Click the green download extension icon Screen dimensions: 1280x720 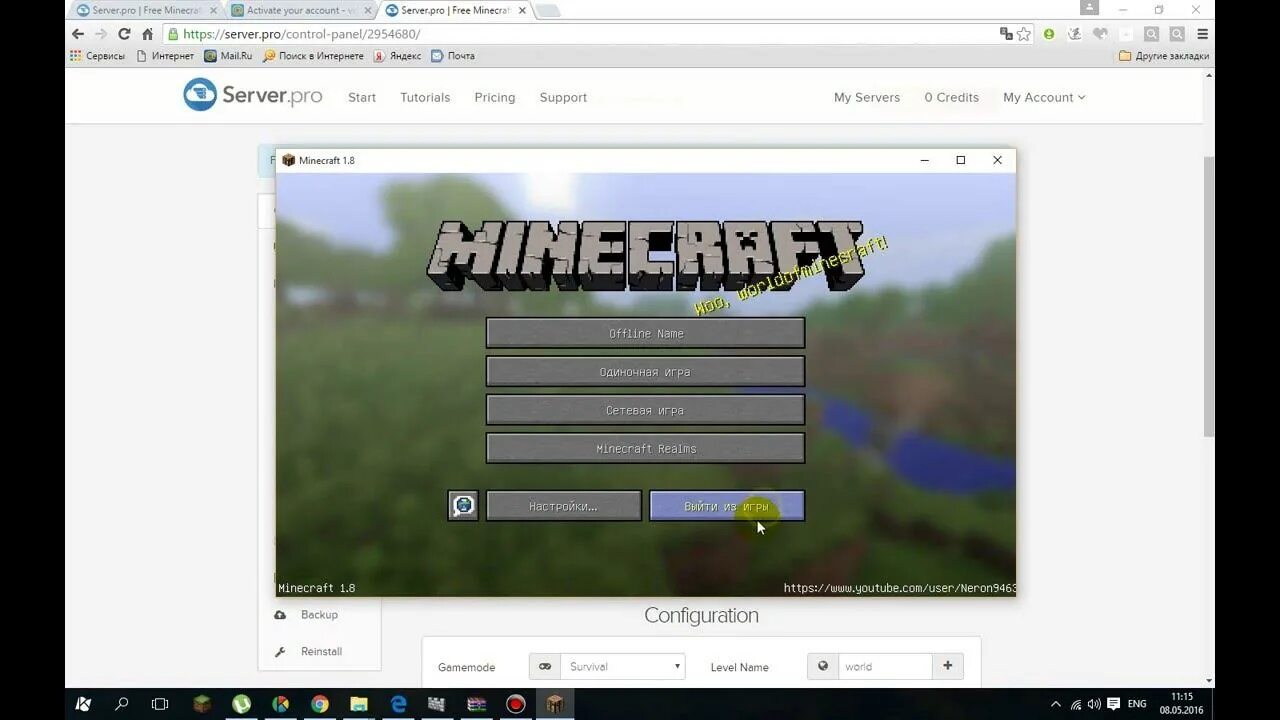click(x=1049, y=34)
